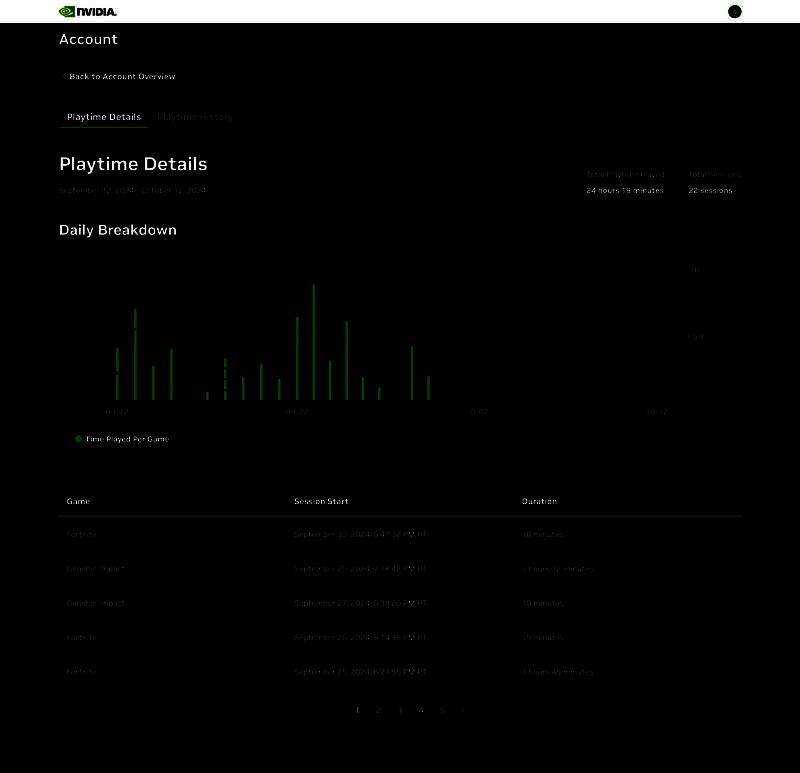
Task: Sort the table by Duration
Action: (x=539, y=501)
